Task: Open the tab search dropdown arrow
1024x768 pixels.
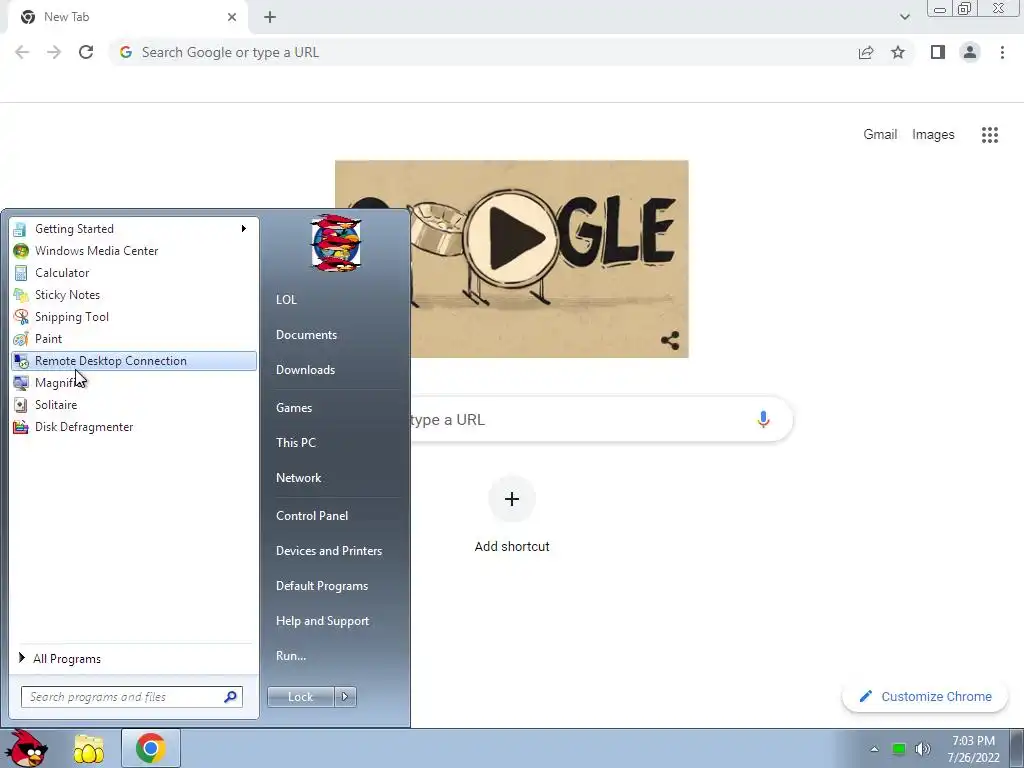Action: [x=904, y=17]
